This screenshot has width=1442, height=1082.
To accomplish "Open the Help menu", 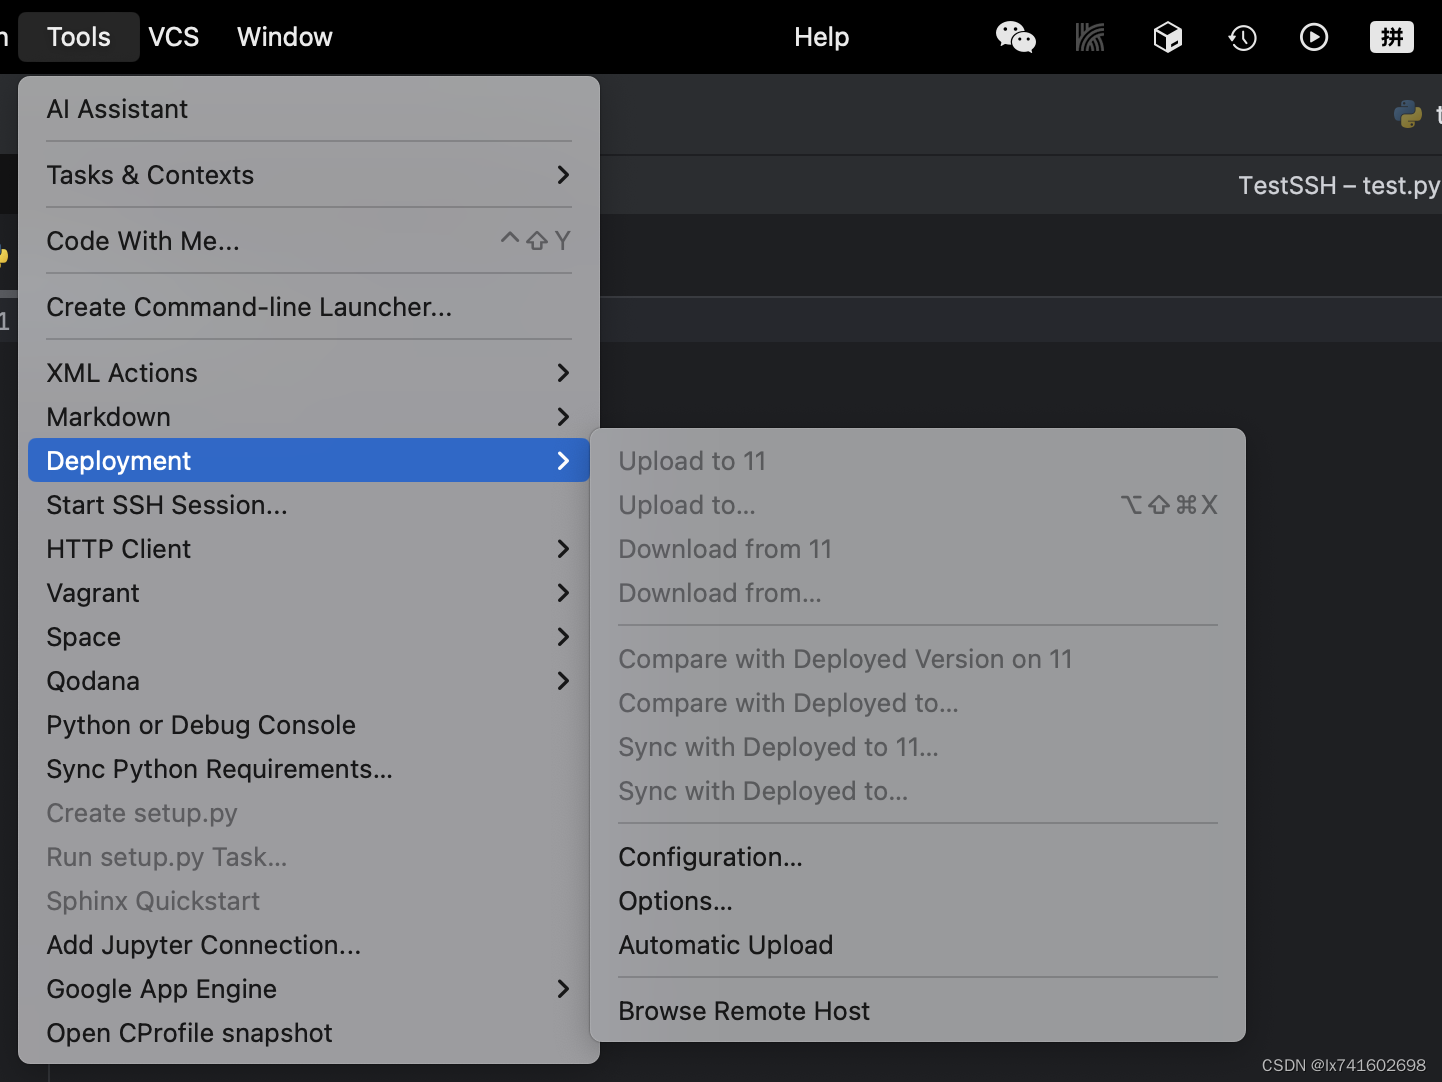I will tap(821, 37).
